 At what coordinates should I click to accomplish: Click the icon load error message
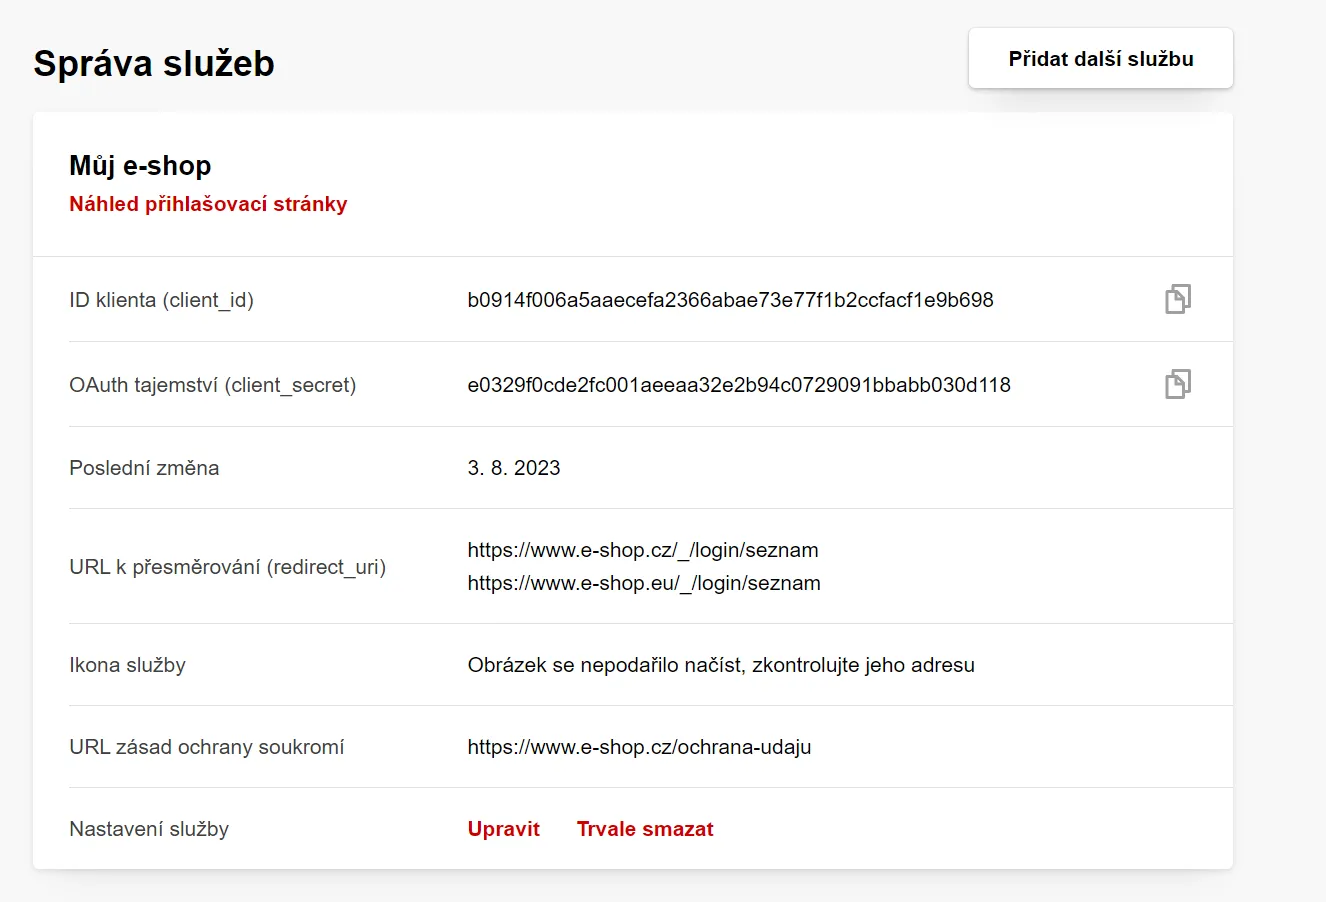pyautogui.click(x=721, y=665)
